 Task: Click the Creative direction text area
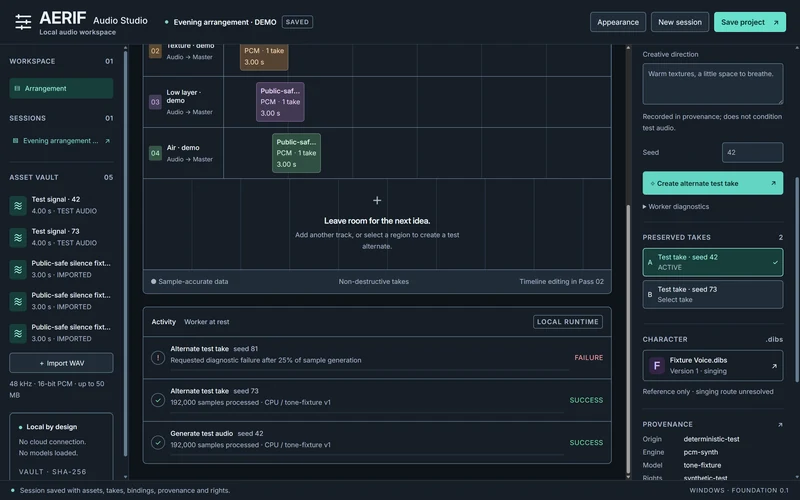tap(713, 84)
